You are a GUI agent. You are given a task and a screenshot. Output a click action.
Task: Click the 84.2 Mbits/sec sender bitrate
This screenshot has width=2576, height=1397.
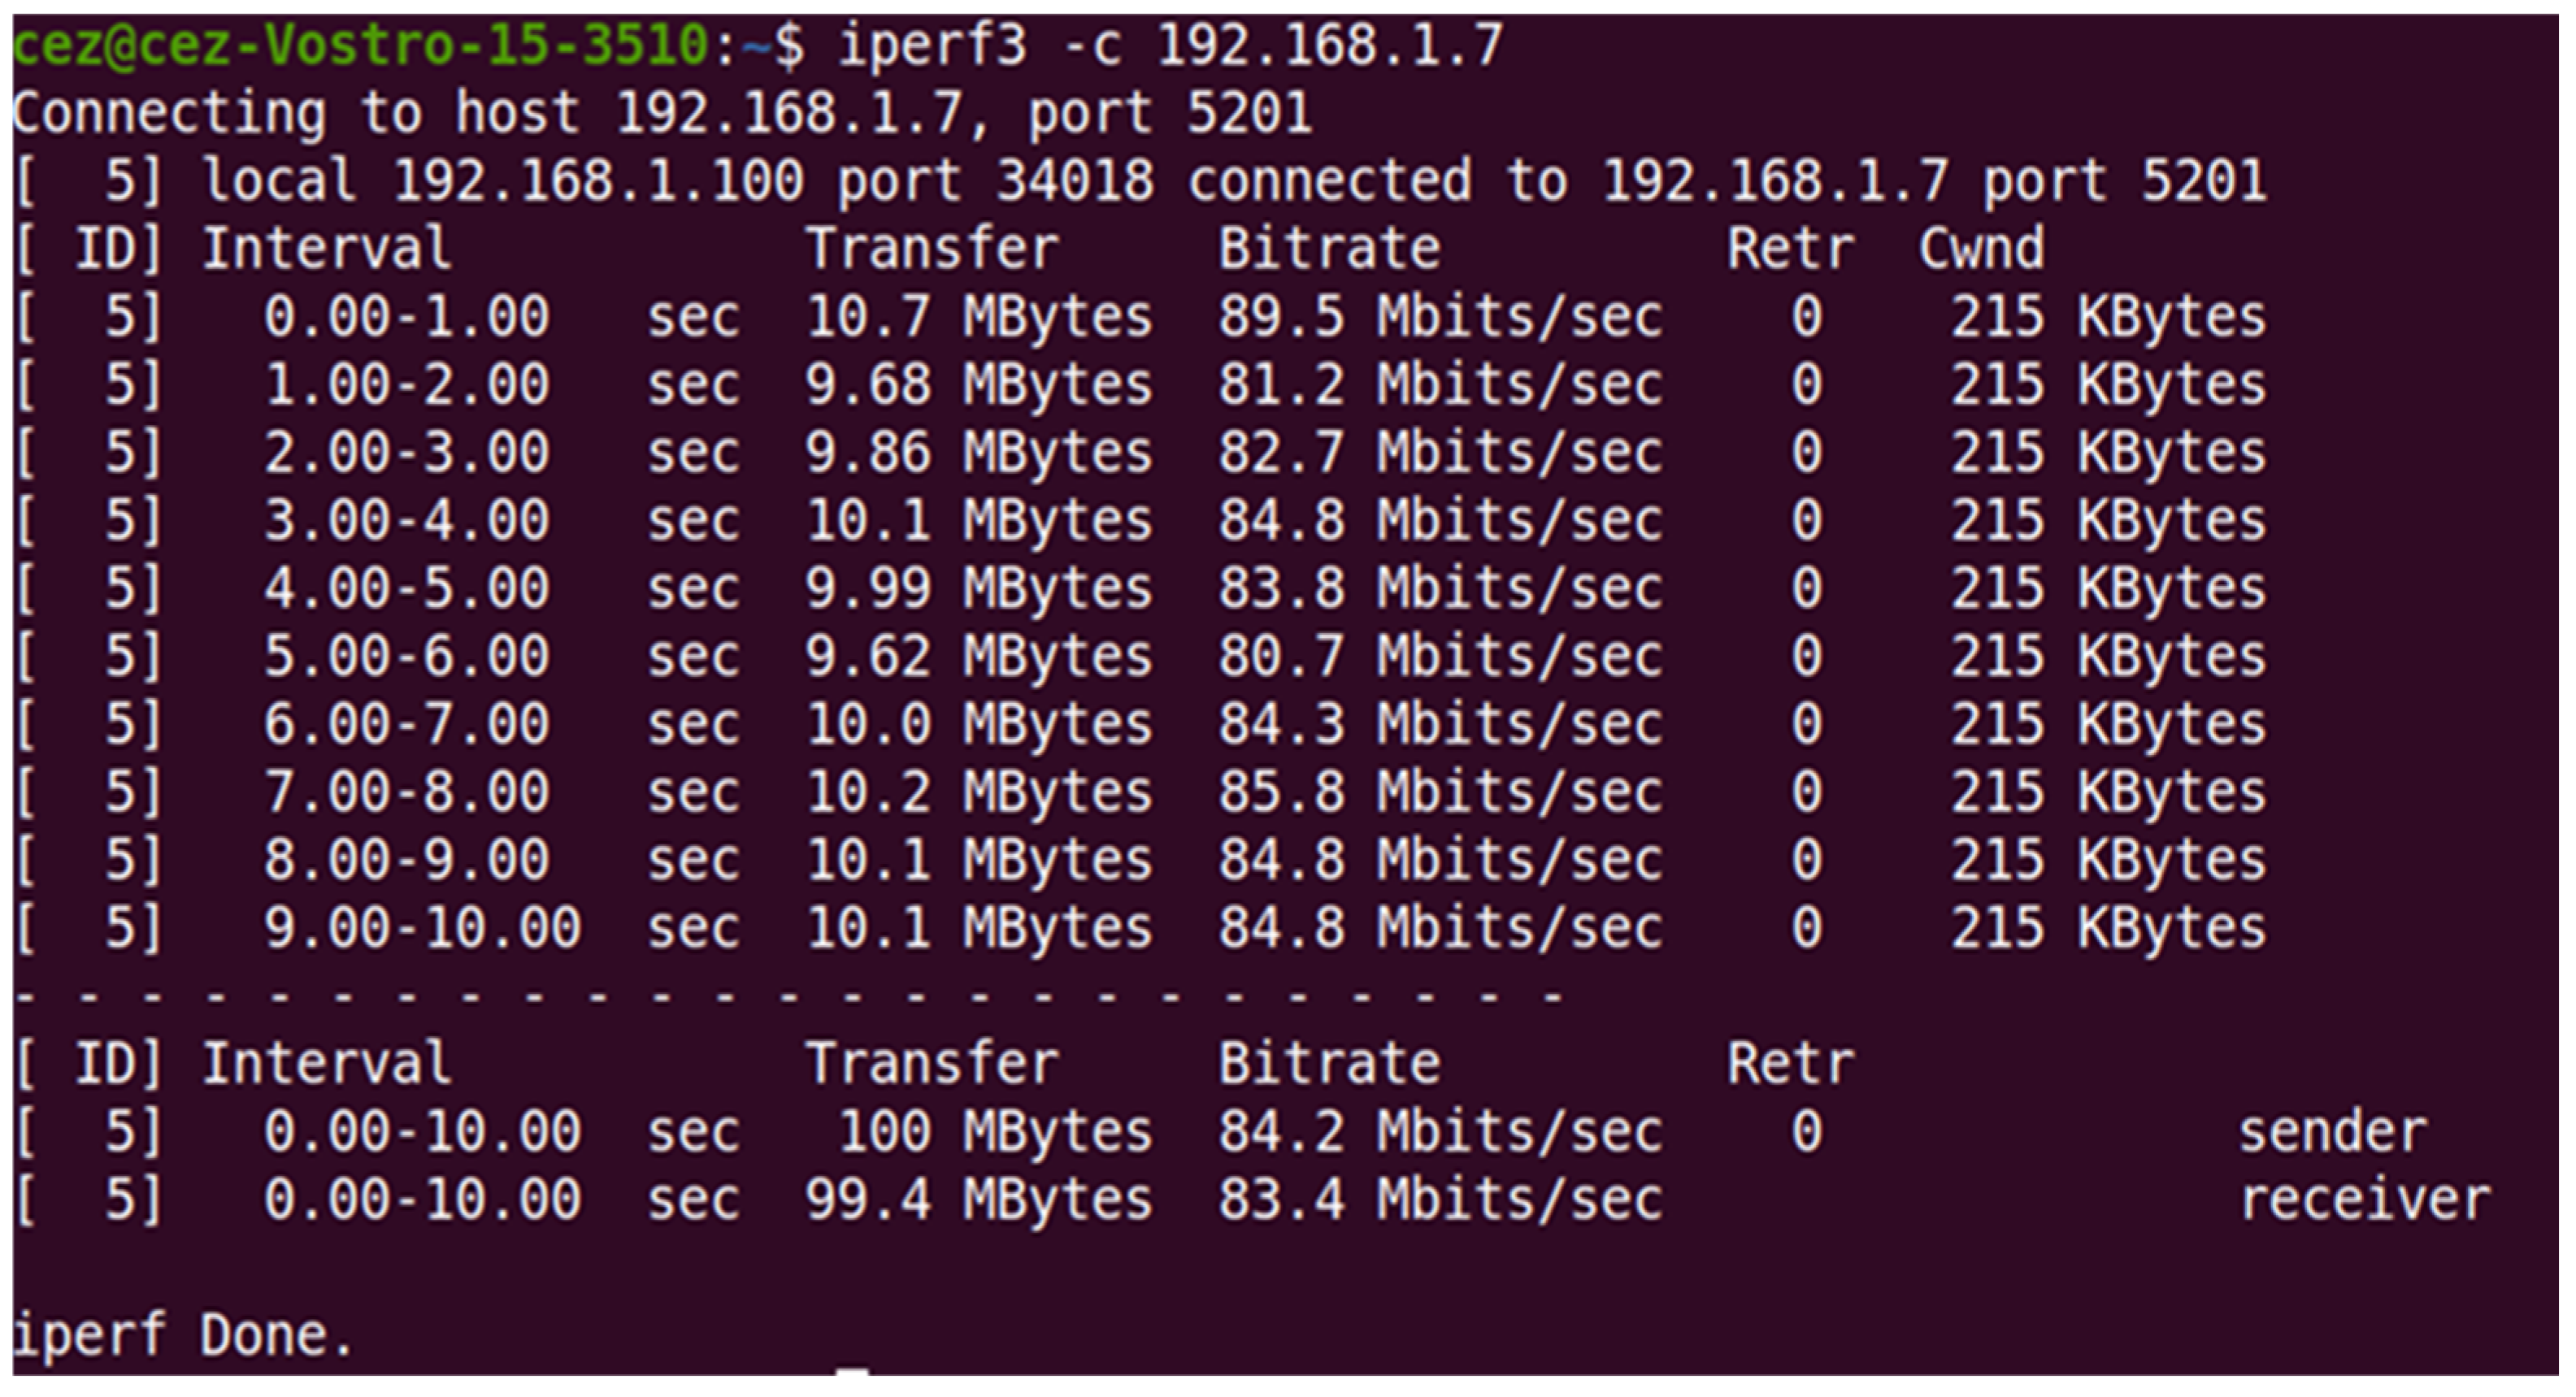click(x=1440, y=1133)
